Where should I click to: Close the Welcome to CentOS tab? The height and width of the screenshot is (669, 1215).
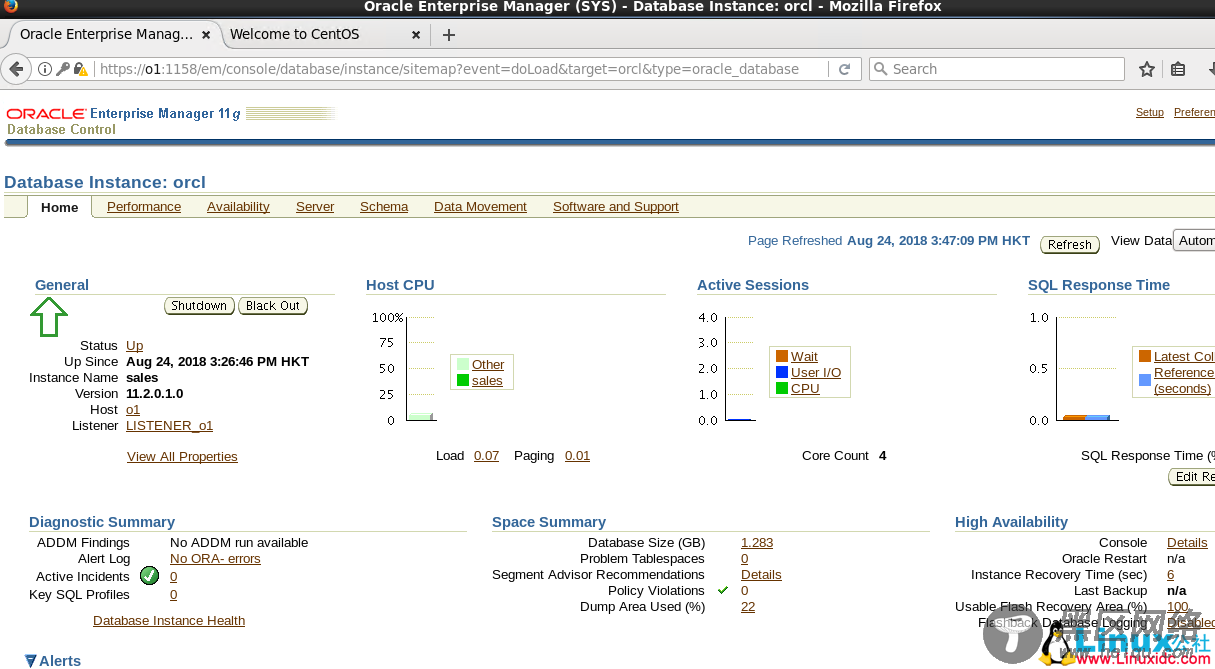pos(416,34)
